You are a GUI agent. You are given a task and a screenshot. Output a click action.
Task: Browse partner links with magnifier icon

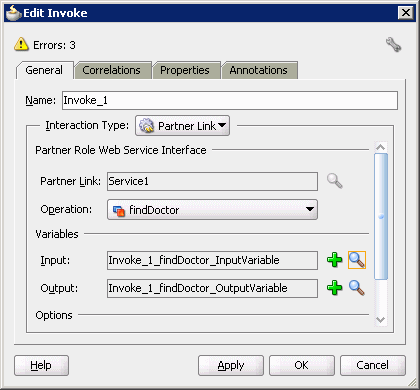point(335,181)
